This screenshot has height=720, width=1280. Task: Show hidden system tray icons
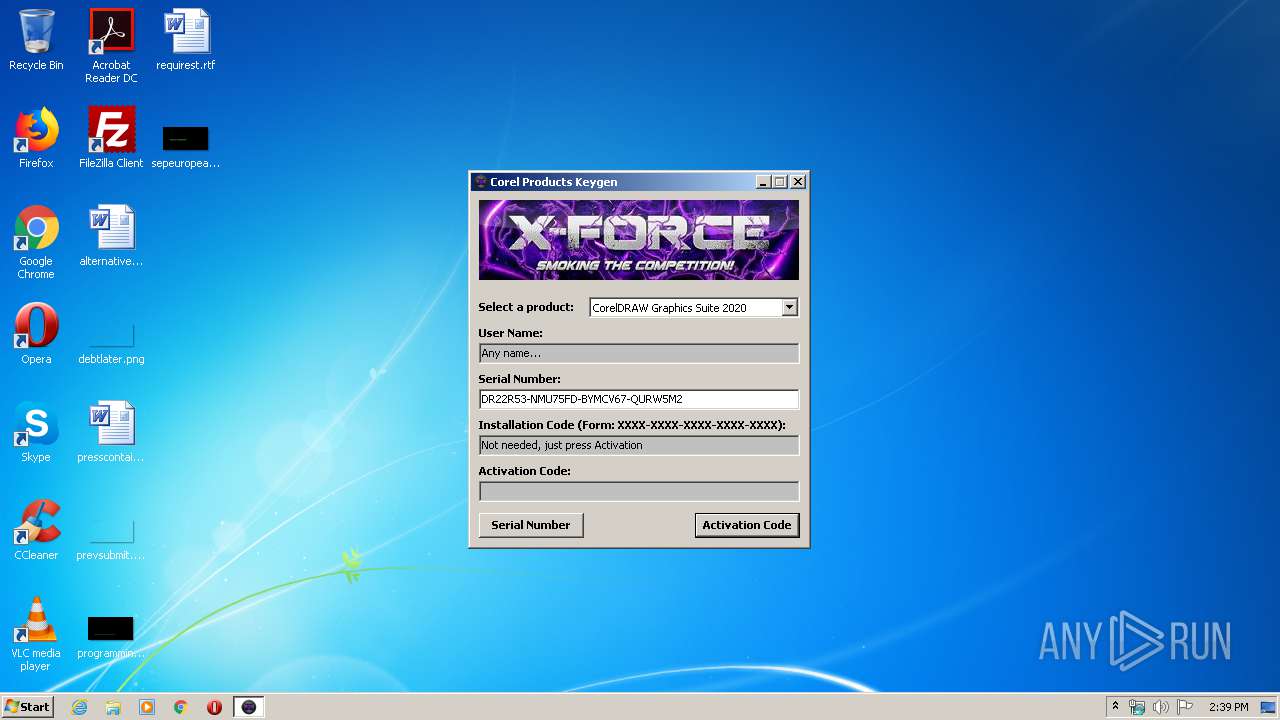[x=1115, y=707]
